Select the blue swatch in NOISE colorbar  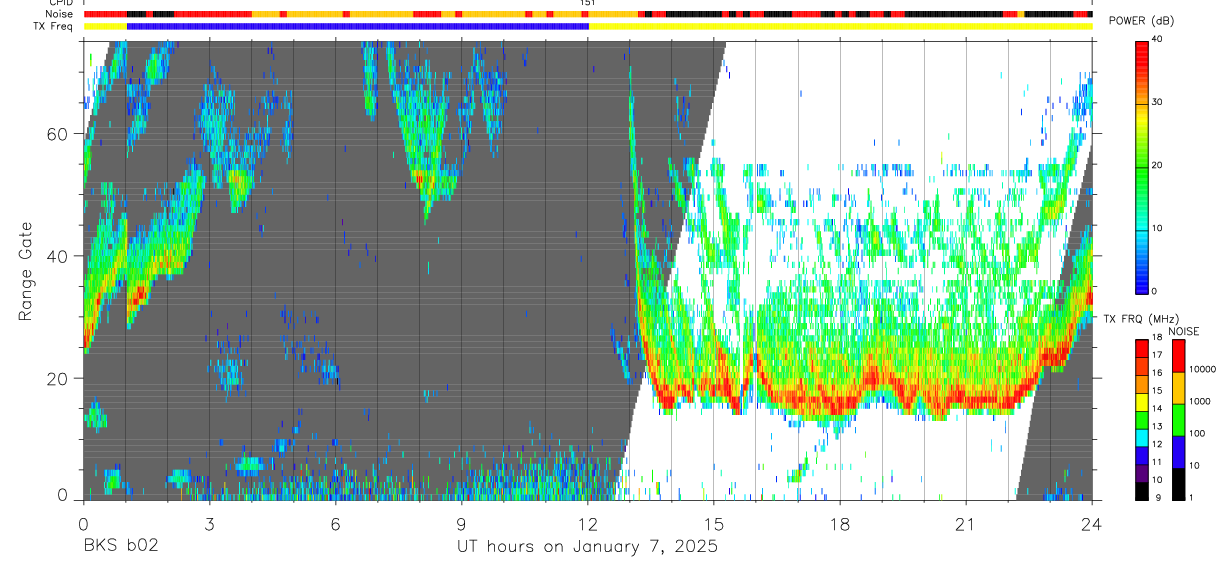pos(1178,452)
